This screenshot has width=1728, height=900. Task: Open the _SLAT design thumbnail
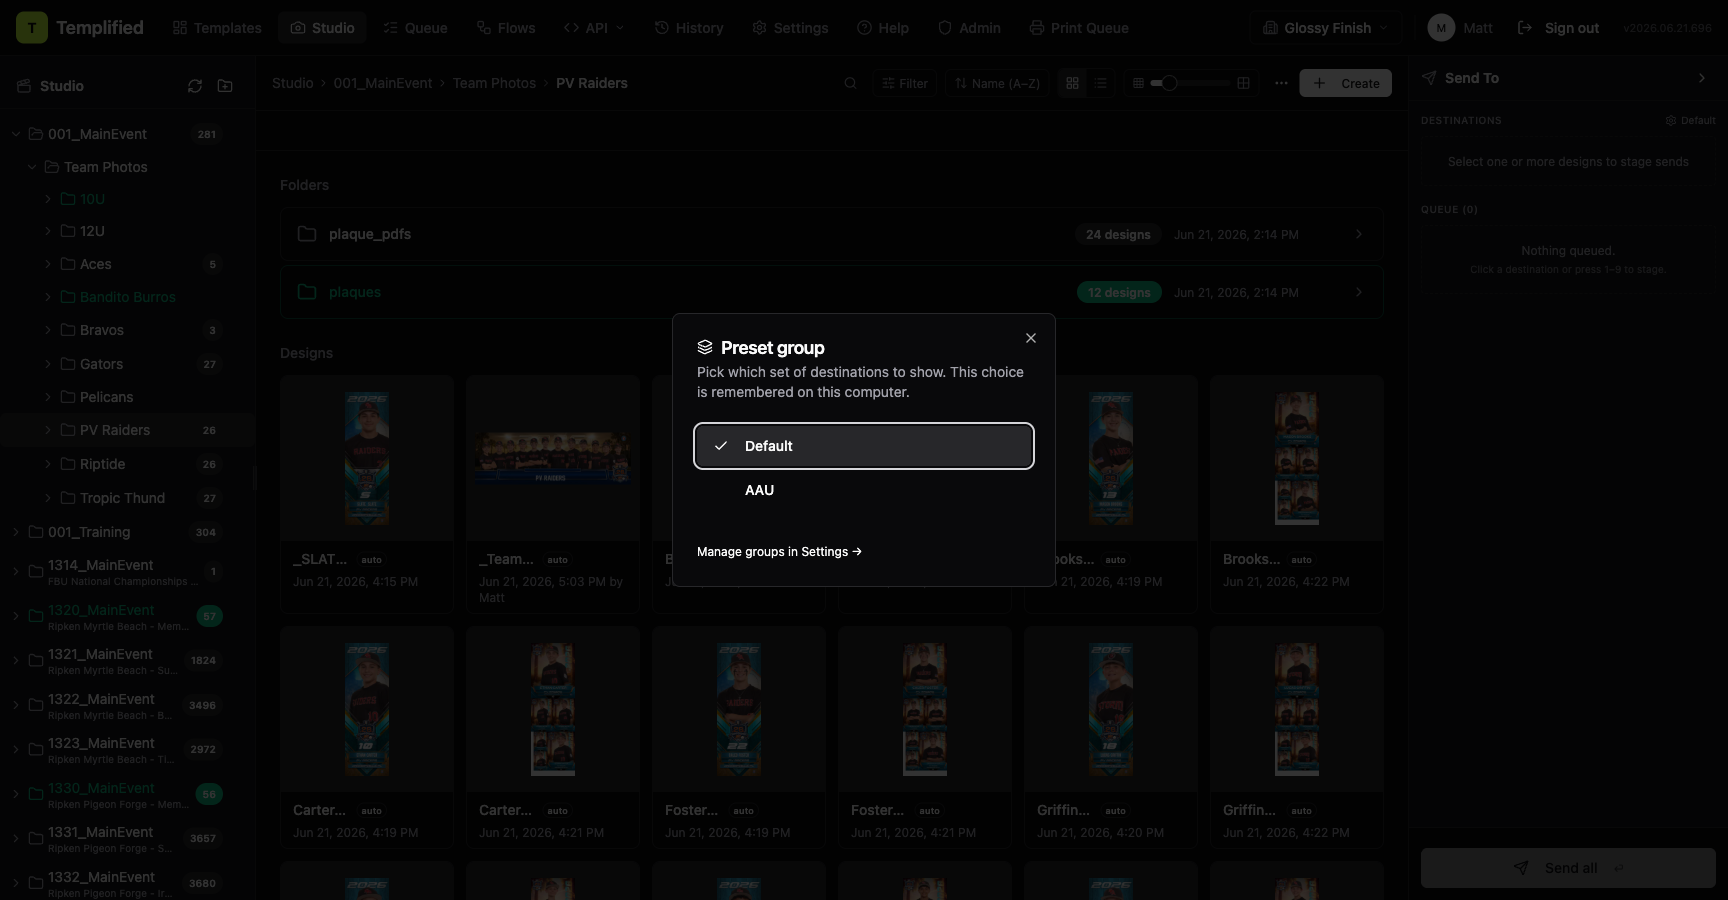coord(367,459)
